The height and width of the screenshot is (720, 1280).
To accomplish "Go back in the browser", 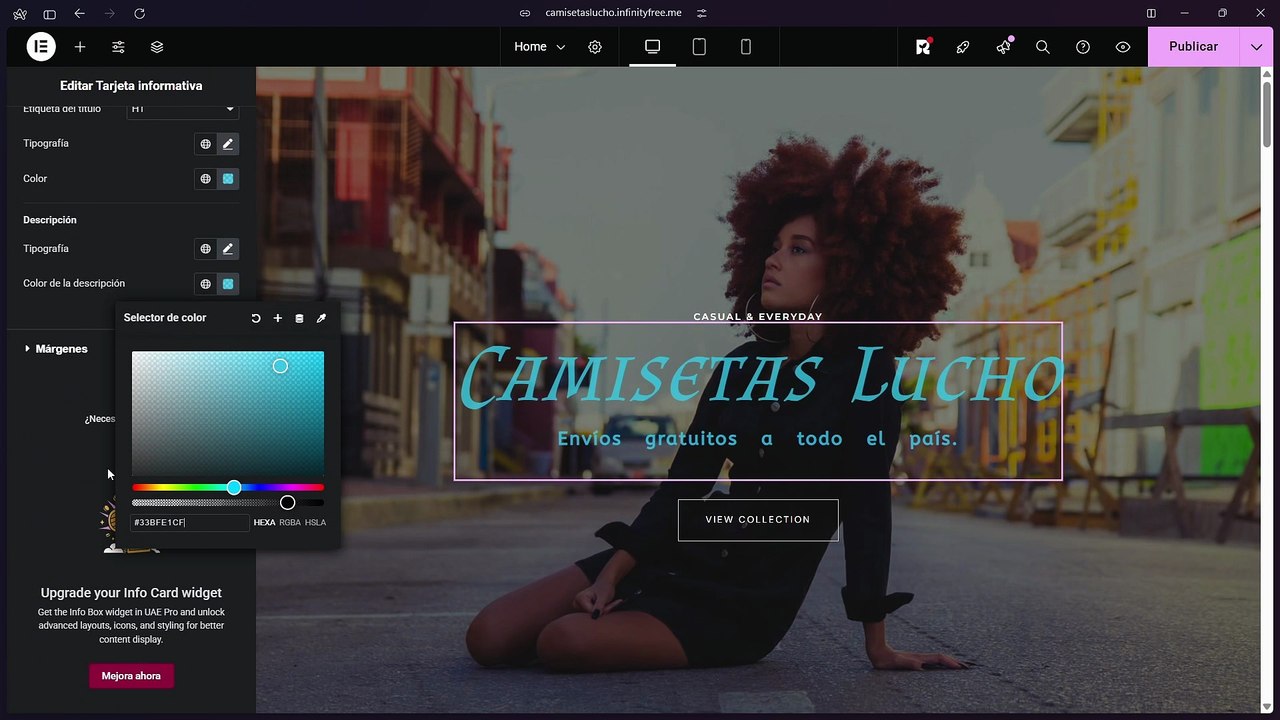I will point(80,13).
